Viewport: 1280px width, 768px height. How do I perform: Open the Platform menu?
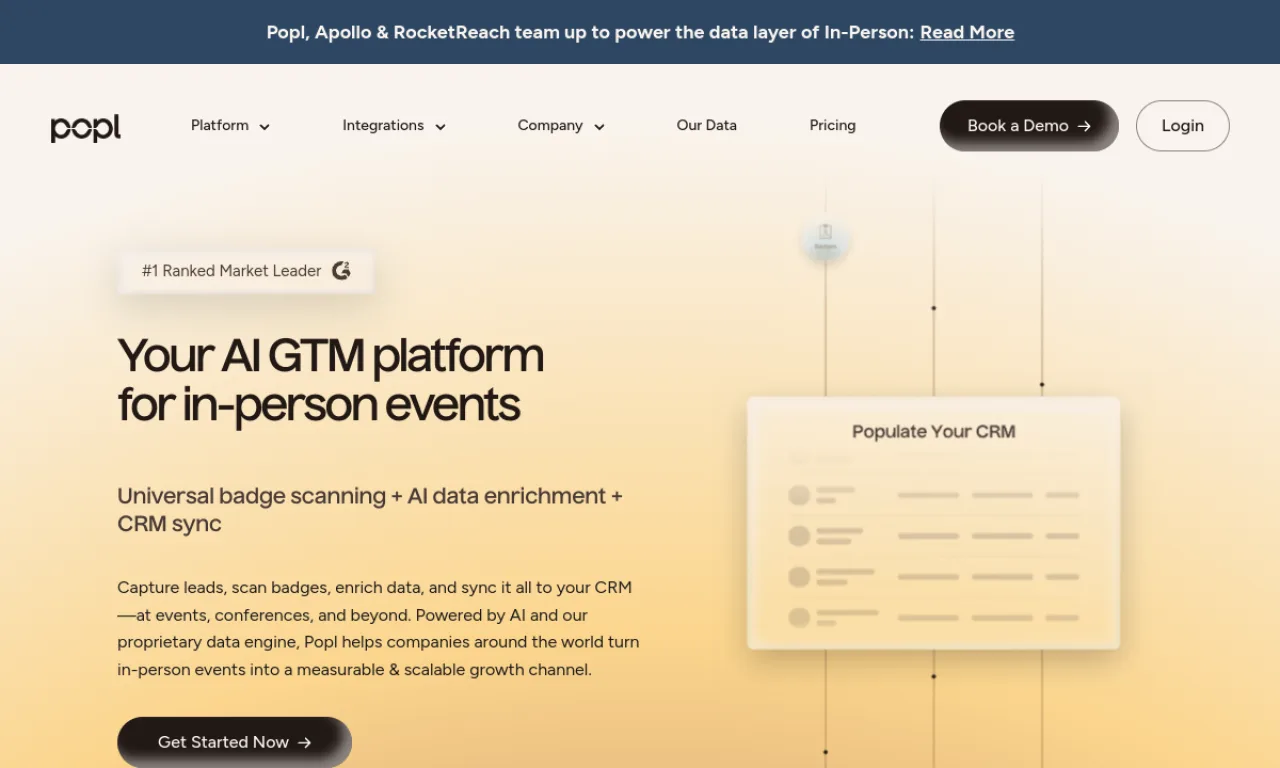(x=220, y=126)
